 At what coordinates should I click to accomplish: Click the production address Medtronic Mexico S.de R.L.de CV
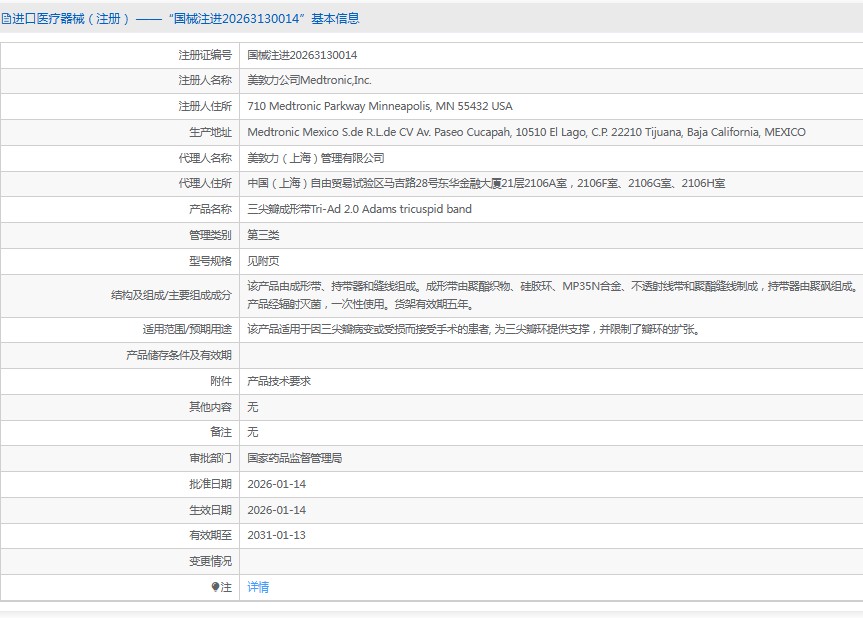(x=526, y=132)
